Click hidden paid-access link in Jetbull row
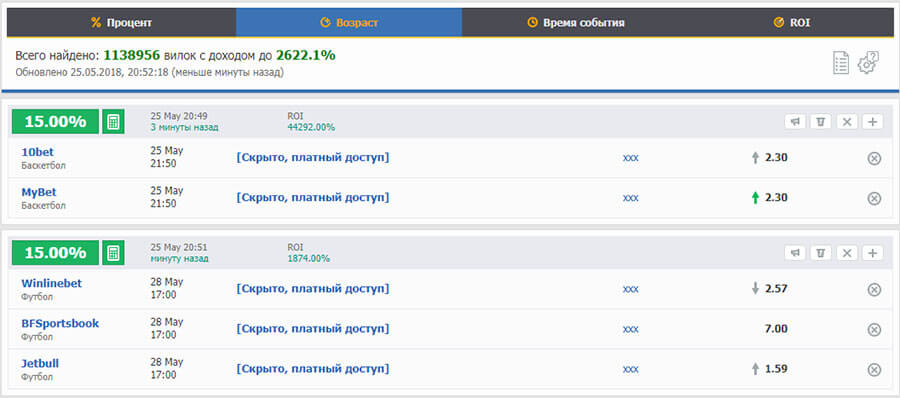 pos(313,369)
